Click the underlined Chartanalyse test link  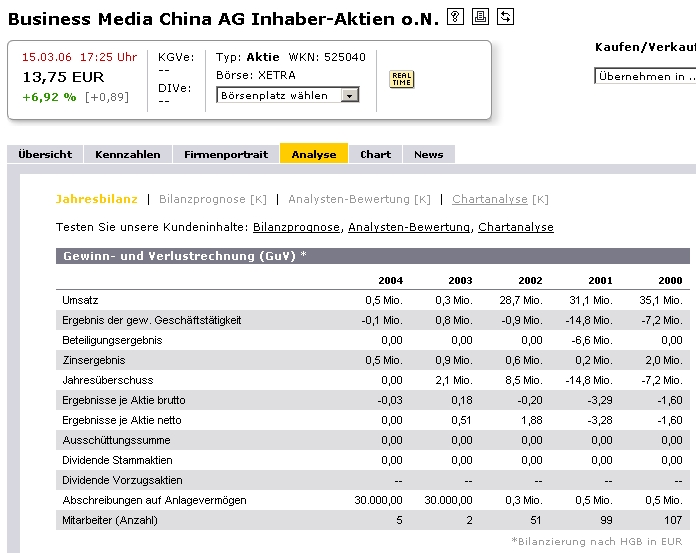pyautogui.click(x=516, y=227)
